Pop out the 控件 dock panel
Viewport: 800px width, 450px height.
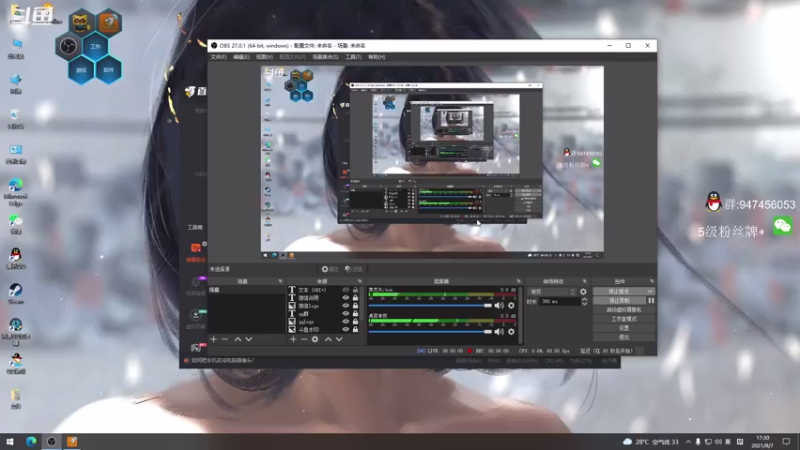[x=652, y=281]
